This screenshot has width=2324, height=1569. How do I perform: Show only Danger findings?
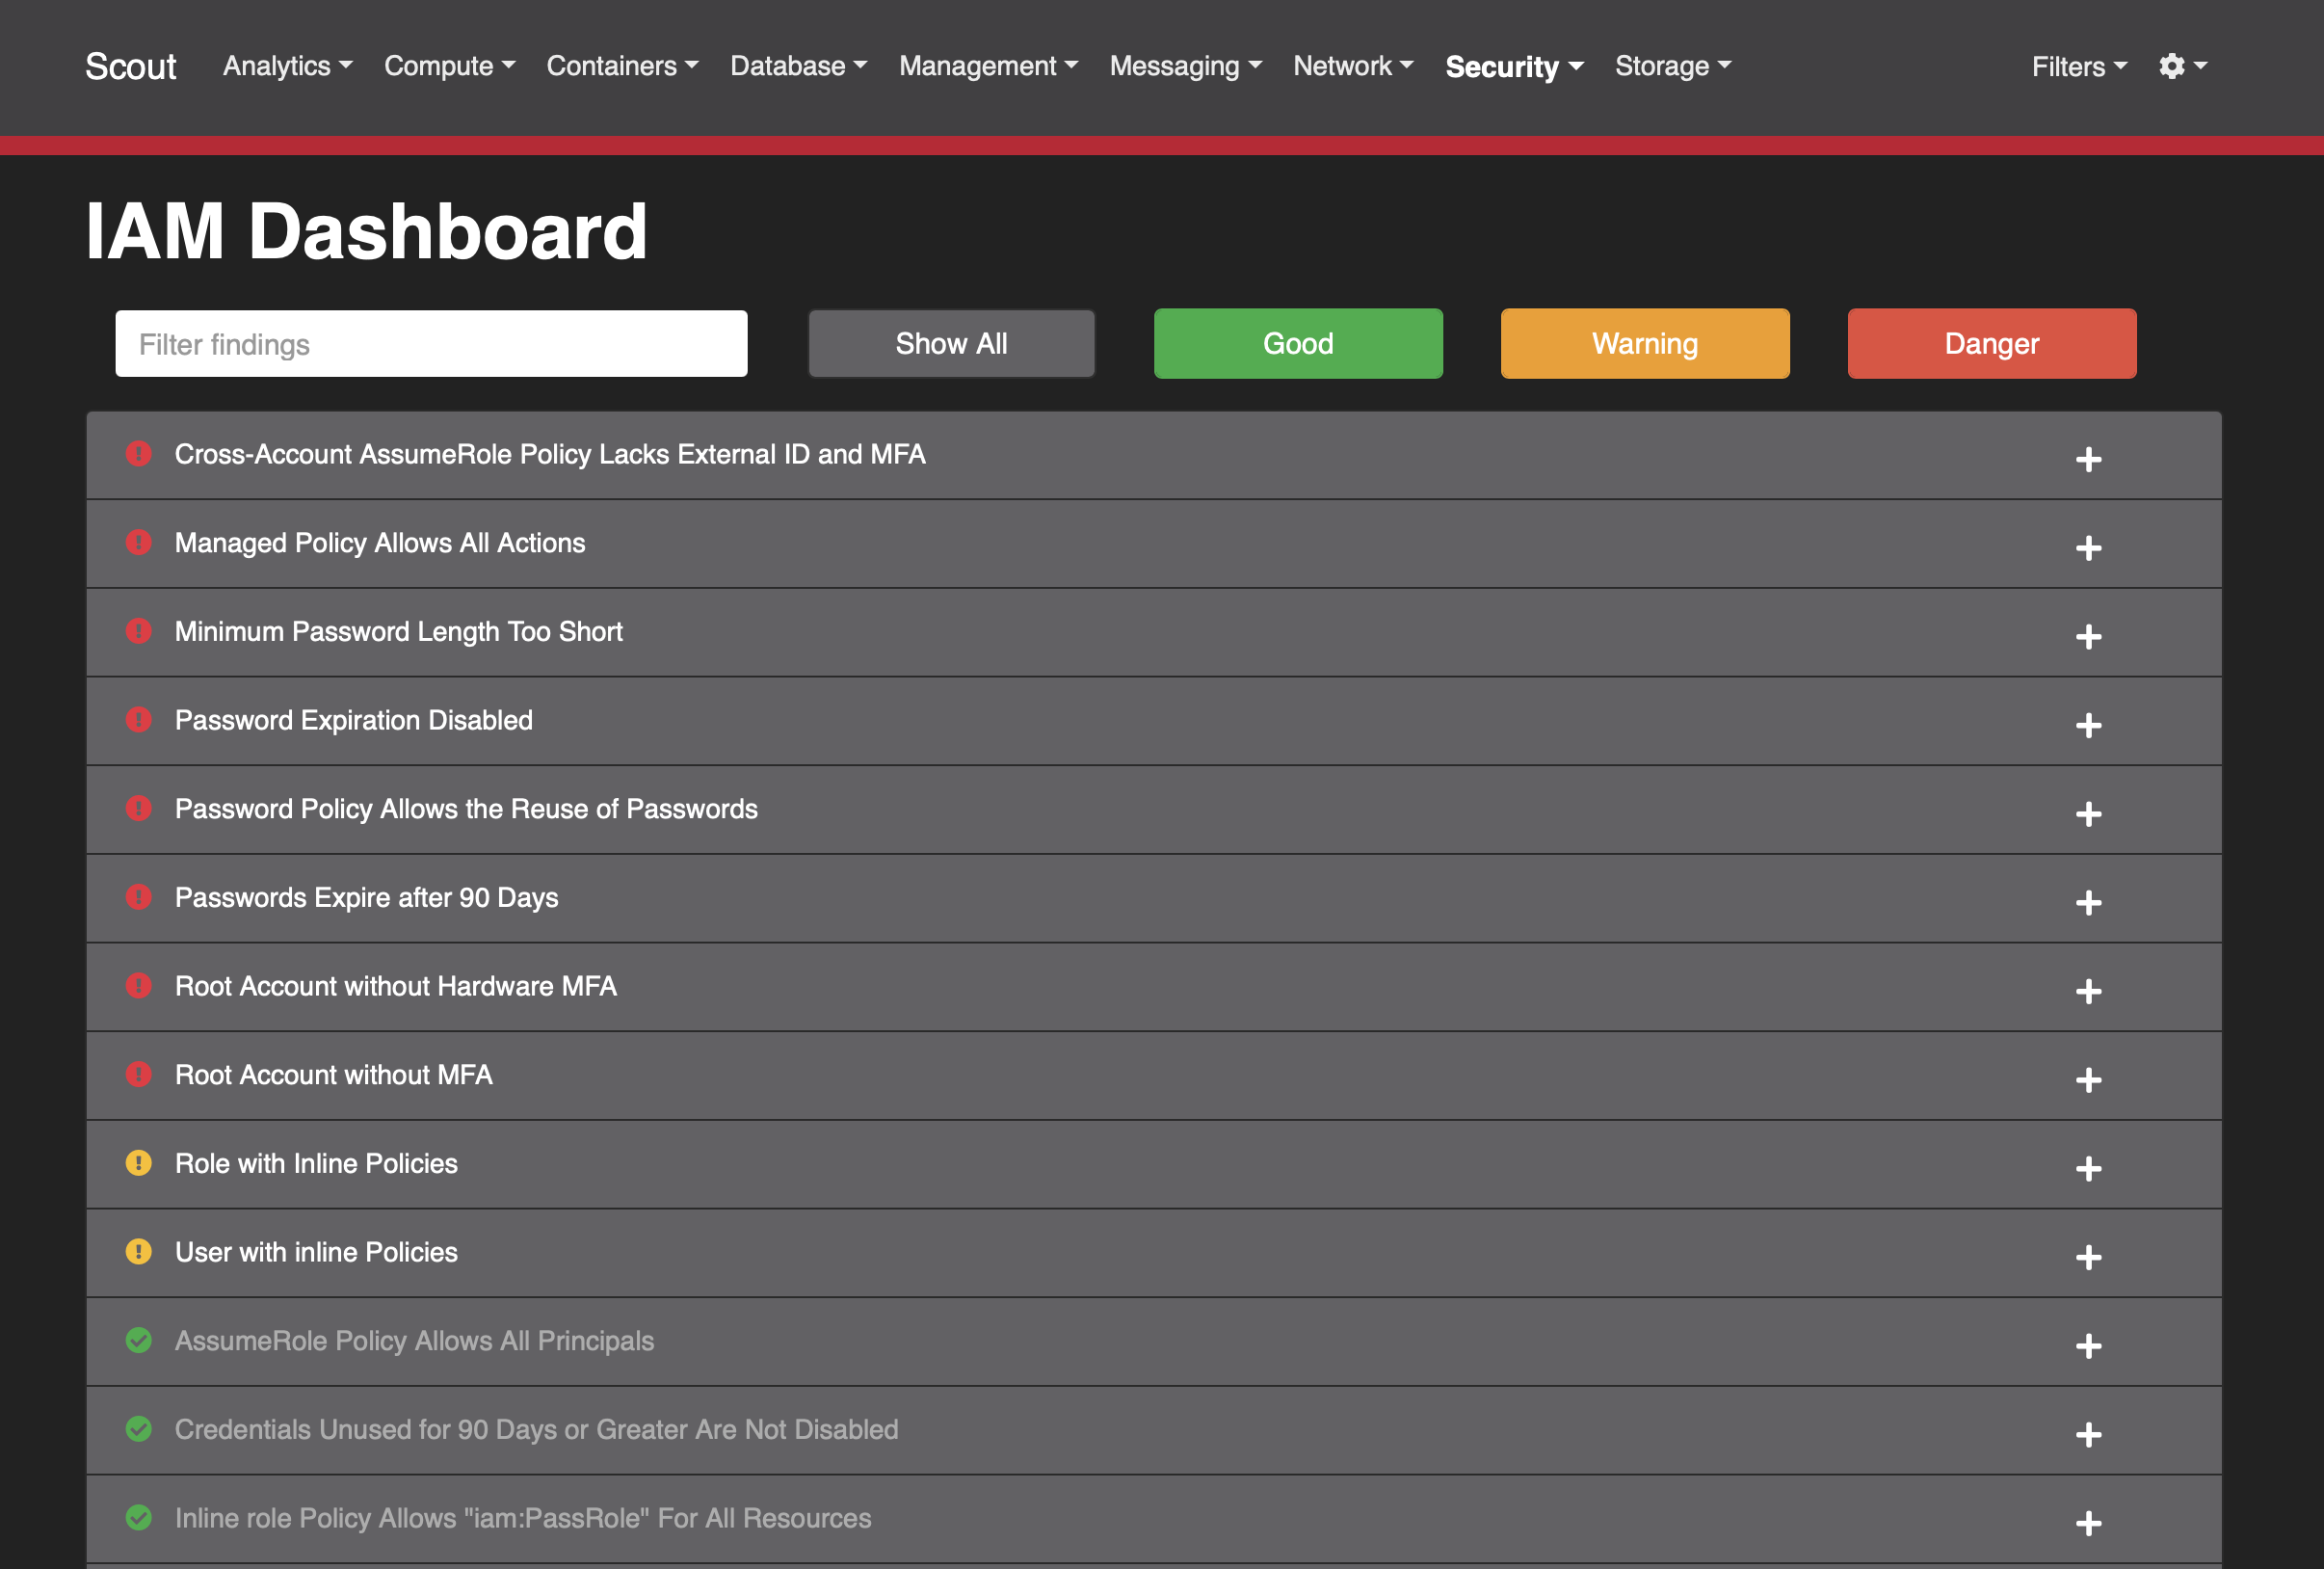click(x=1991, y=343)
